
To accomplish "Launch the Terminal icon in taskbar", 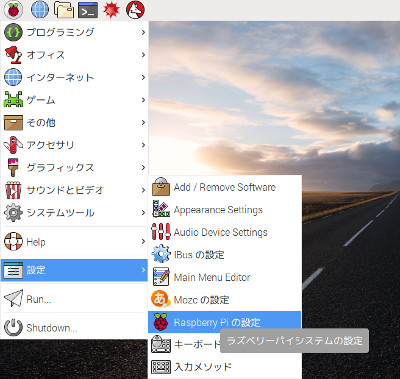I will pyautogui.click(x=88, y=10).
